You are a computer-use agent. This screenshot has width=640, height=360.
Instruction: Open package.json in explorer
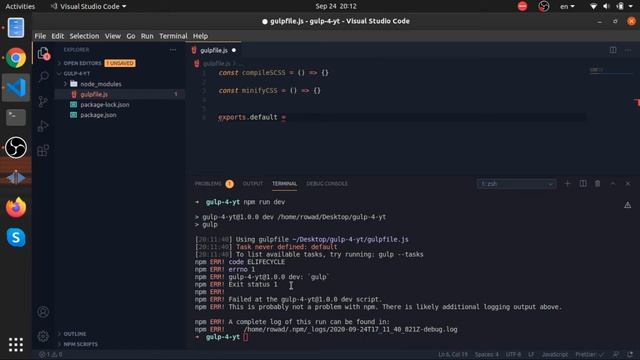tap(98, 115)
